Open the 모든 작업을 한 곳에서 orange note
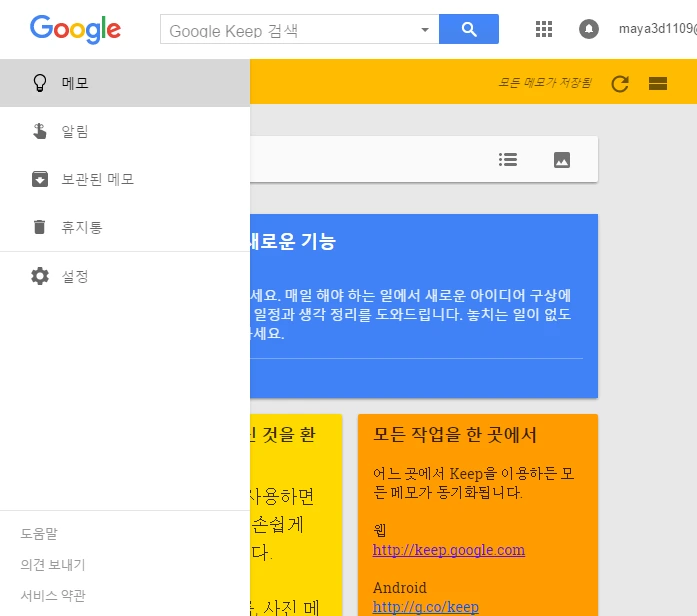Viewport: 697px width, 616px height. (478, 515)
